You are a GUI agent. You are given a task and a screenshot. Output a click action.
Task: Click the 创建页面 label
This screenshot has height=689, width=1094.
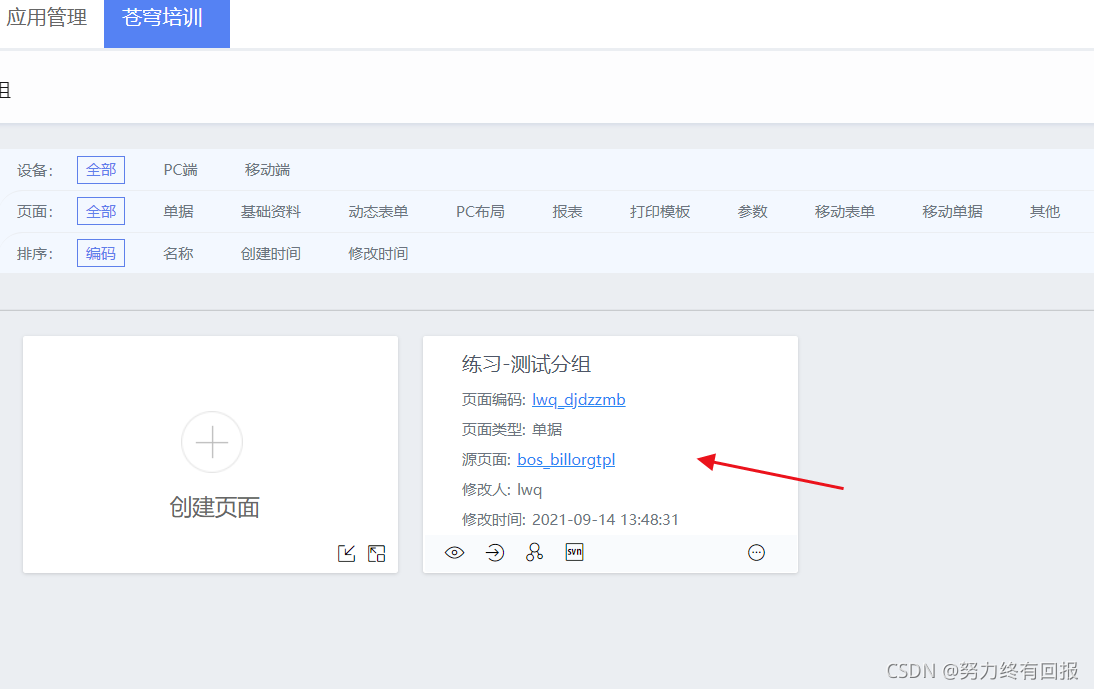pyautogui.click(x=214, y=507)
